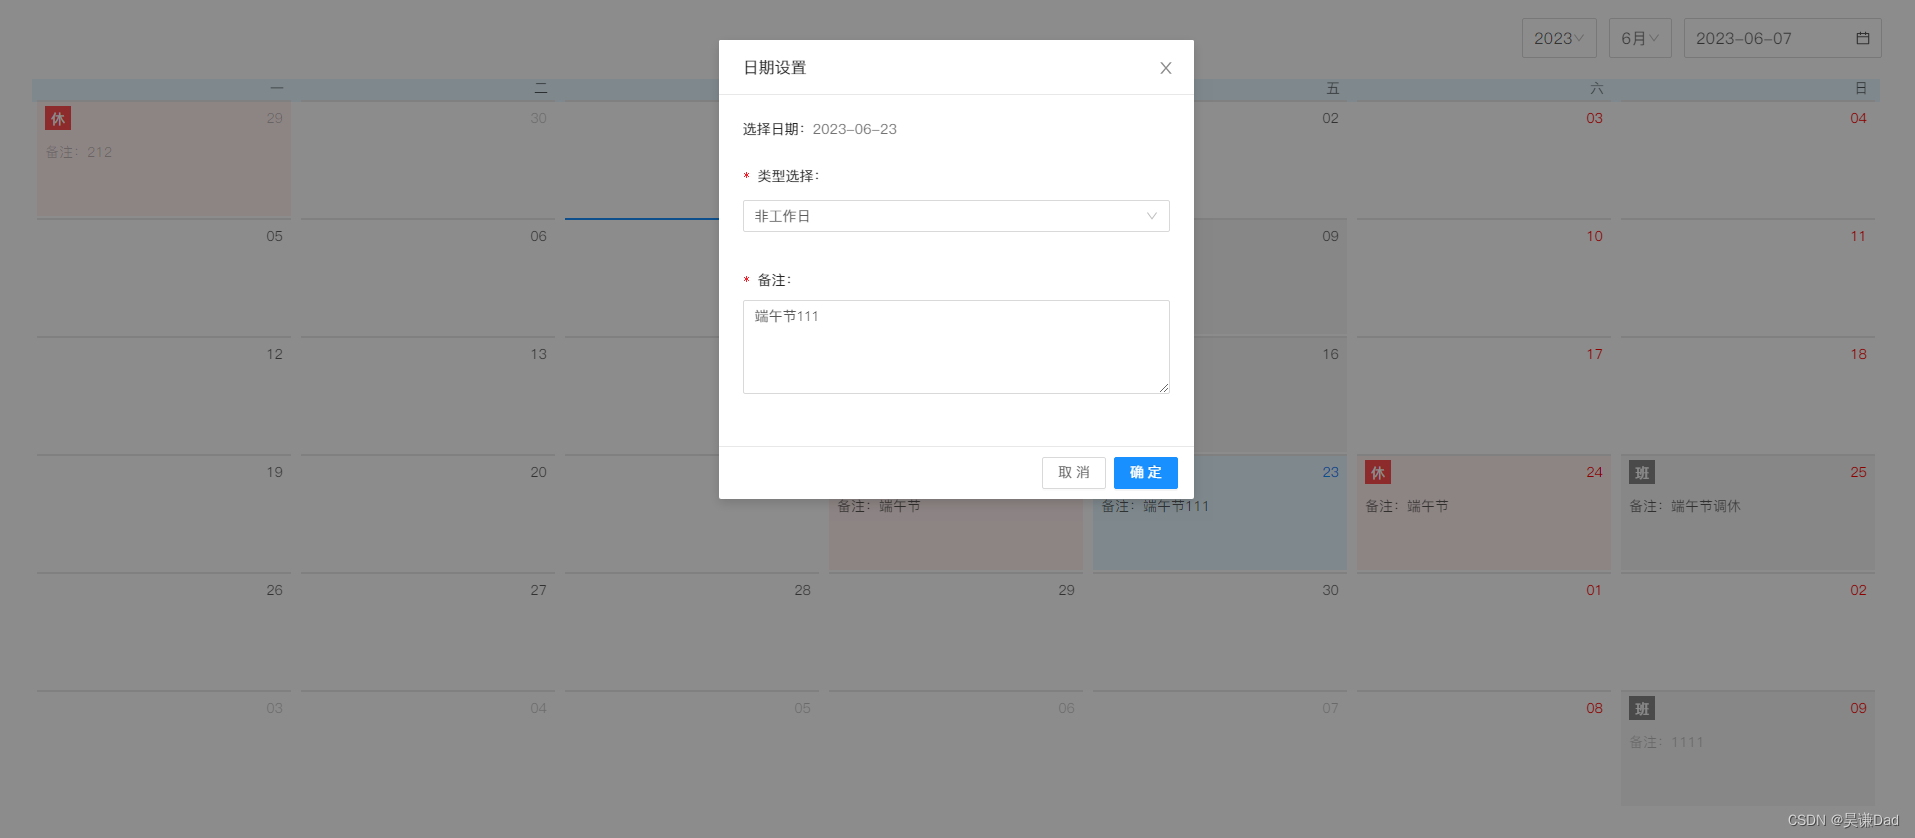The height and width of the screenshot is (838, 1915).
Task: Select calendar day 17
Action: [x=1484, y=395]
